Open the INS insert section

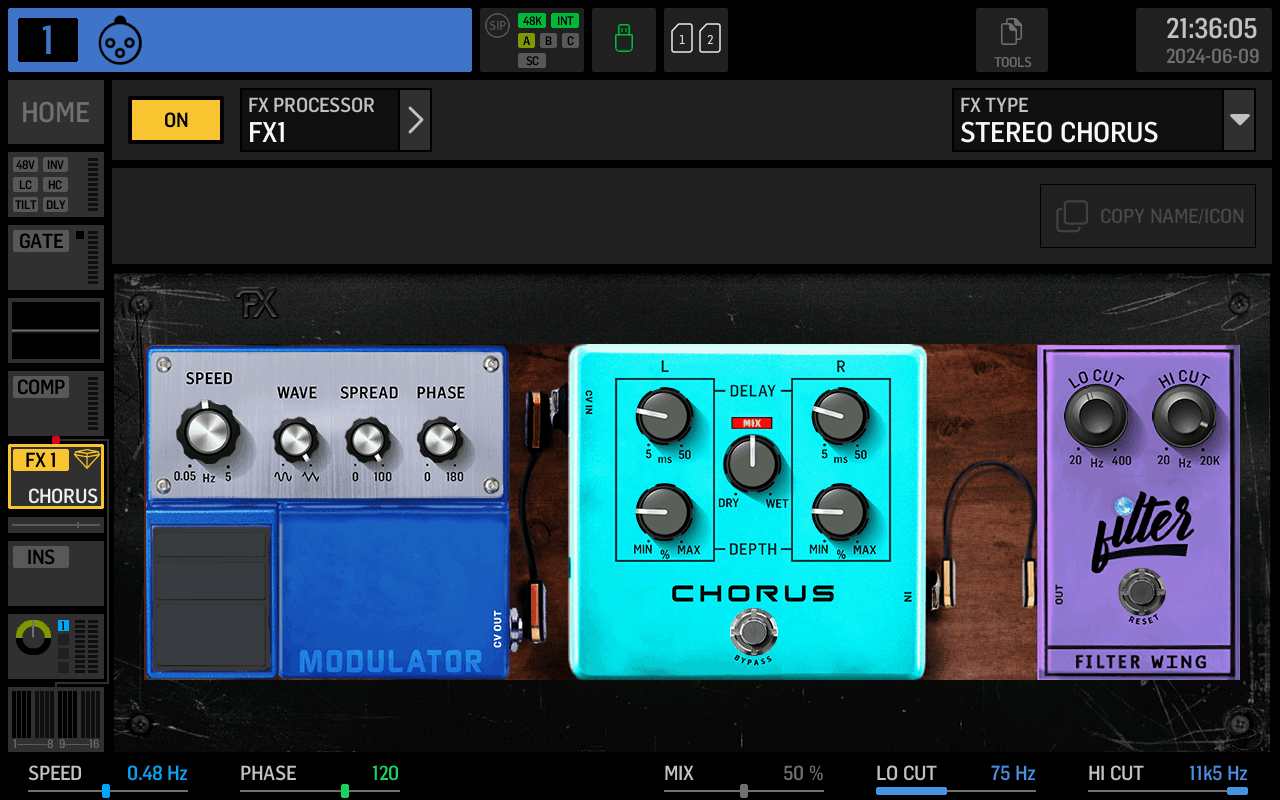coord(56,573)
